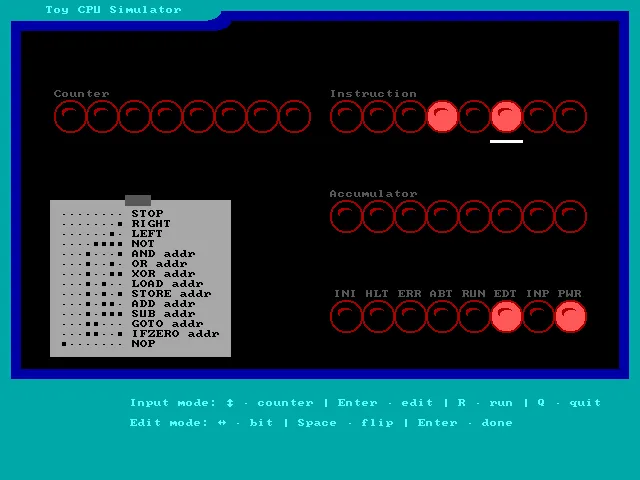Image resolution: width=640 pixels, height=480 pixels.
Task: Toggle the leftmost Instruction bit
Action: pyautogui.click(x=346, y=117)
